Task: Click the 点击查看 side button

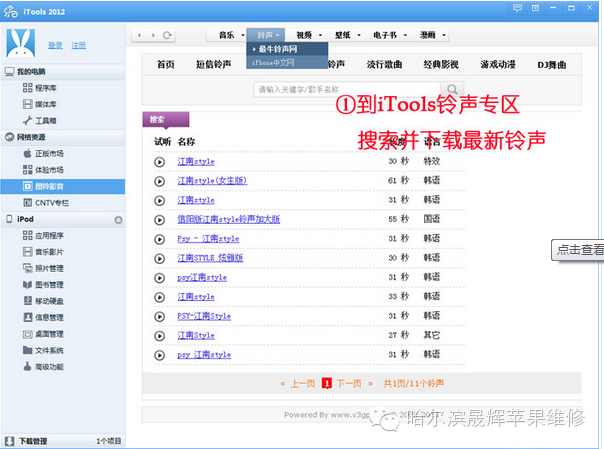Action: 577,250
